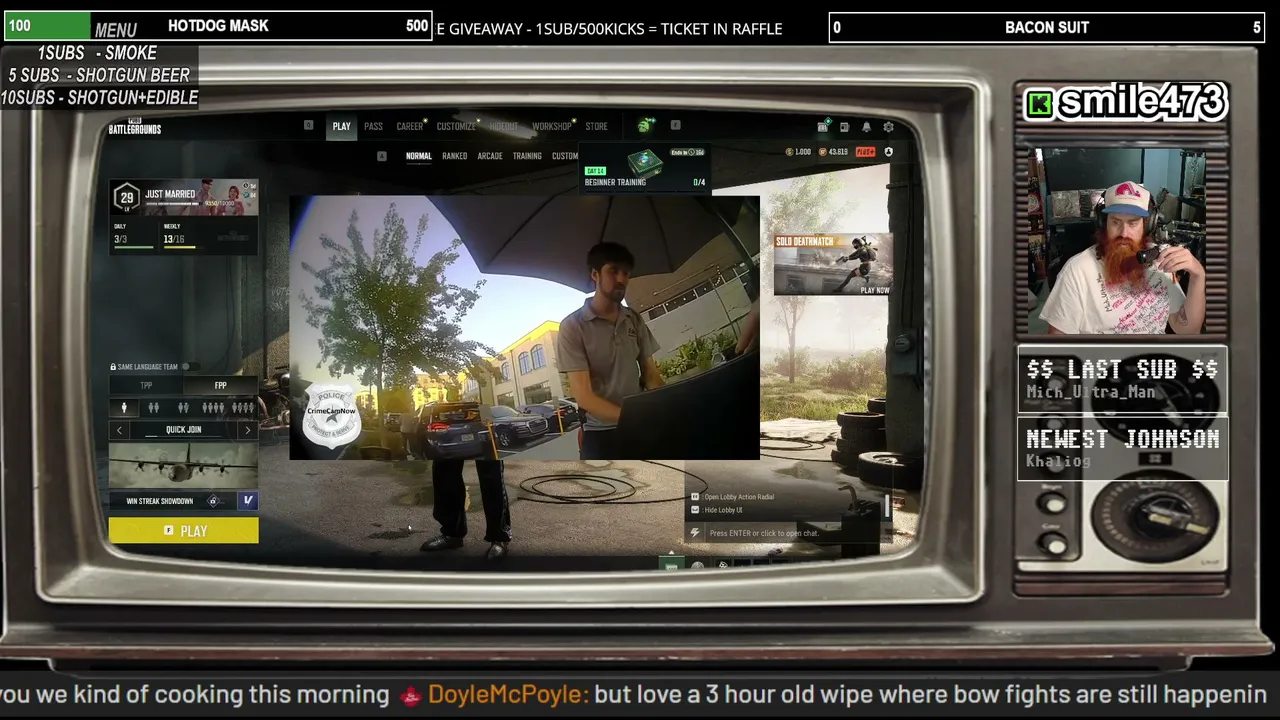This screenshot has width=1280, height=720.
Task: Click the airplane map preview image
Action: point(183,465)
